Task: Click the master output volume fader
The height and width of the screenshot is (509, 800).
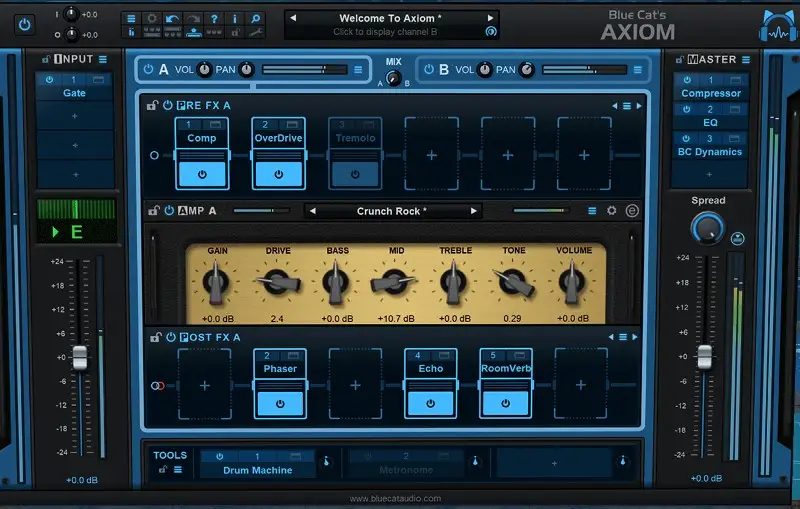Action: pos(704,356)
